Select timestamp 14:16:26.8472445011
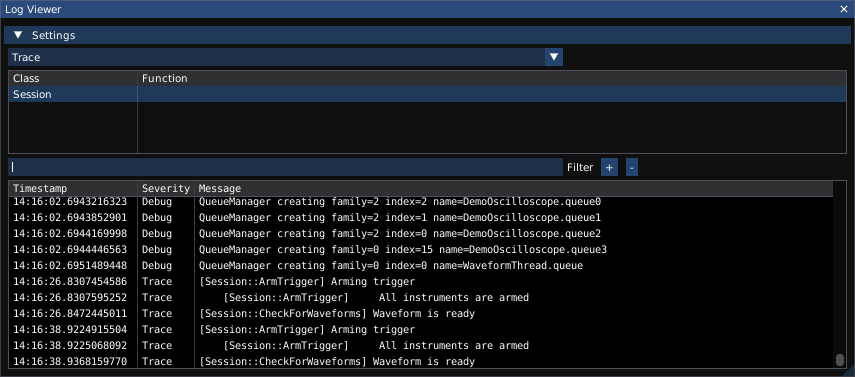The image size is (855, 377). 70,314
